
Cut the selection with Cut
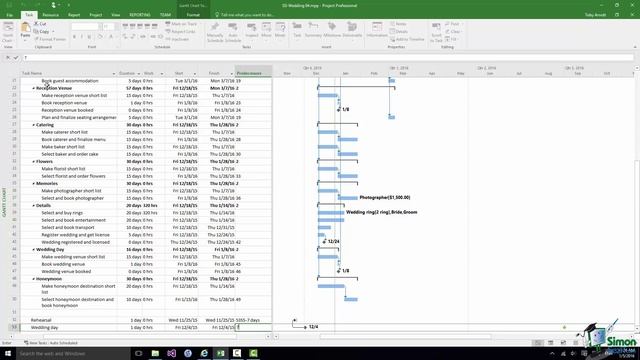[x=40, y=24]
